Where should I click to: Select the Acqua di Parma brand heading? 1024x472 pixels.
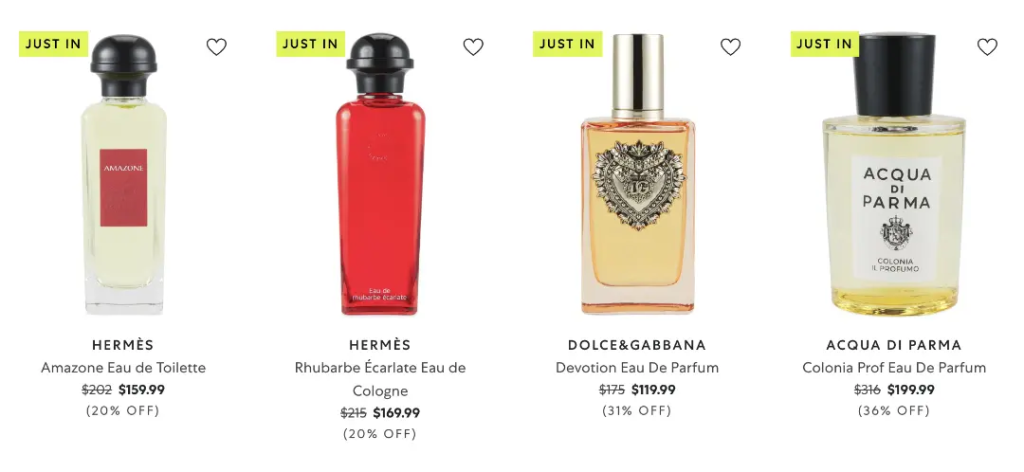894,345
